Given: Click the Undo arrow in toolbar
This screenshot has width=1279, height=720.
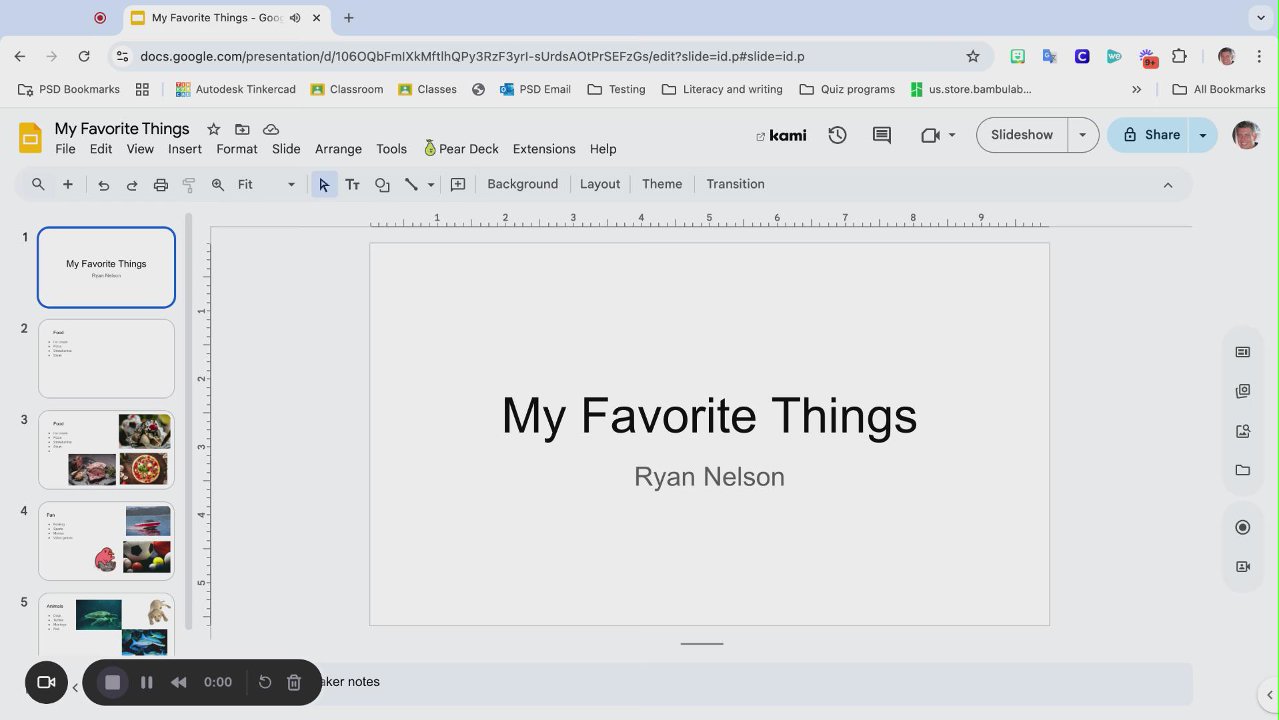Looking at the screenshot, I should coord(103,184).
